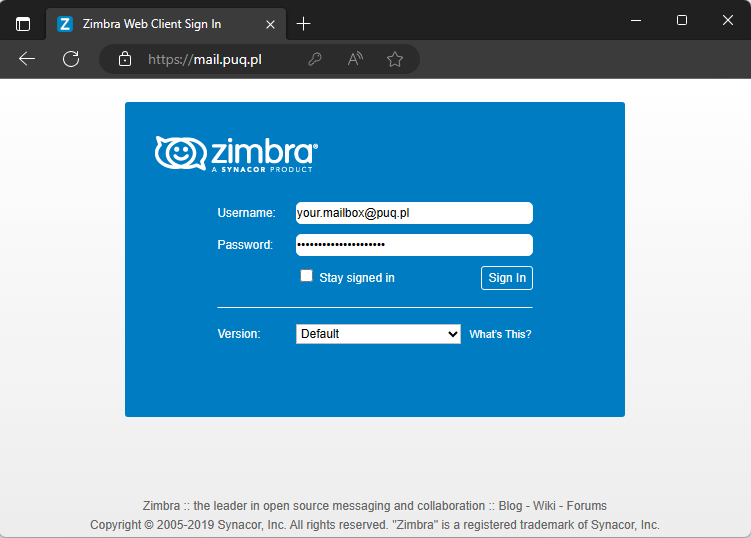Open the Wiki link in the footer

click(544, 506)
